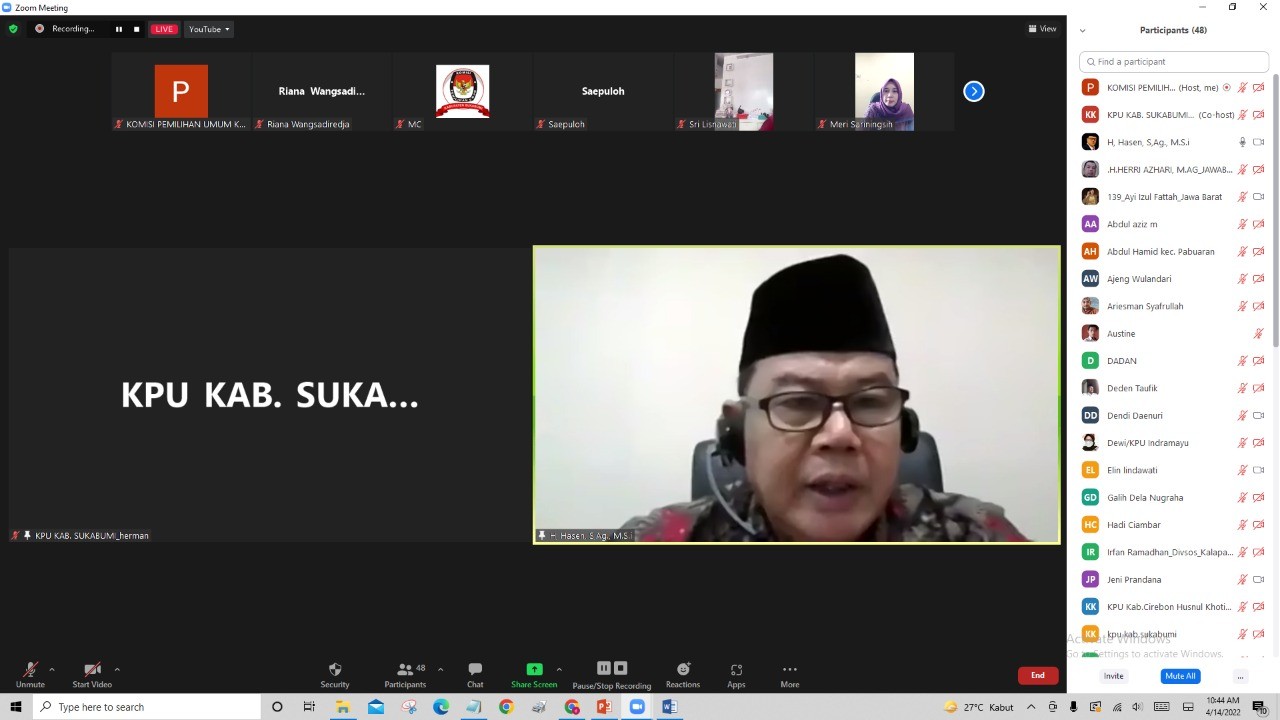The height and width of the screenshot is (720, 1280).
Task: Click the encryption shield status icon
Action: click(x=13, y=29)
